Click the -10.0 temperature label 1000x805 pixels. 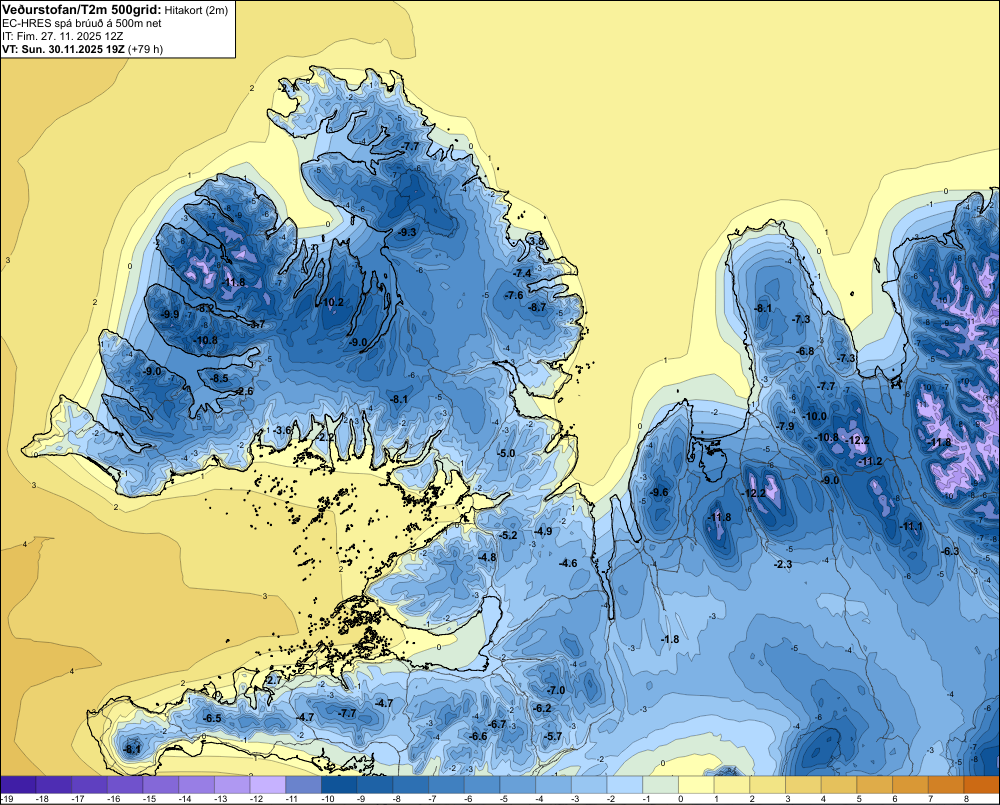coord(814,417)
